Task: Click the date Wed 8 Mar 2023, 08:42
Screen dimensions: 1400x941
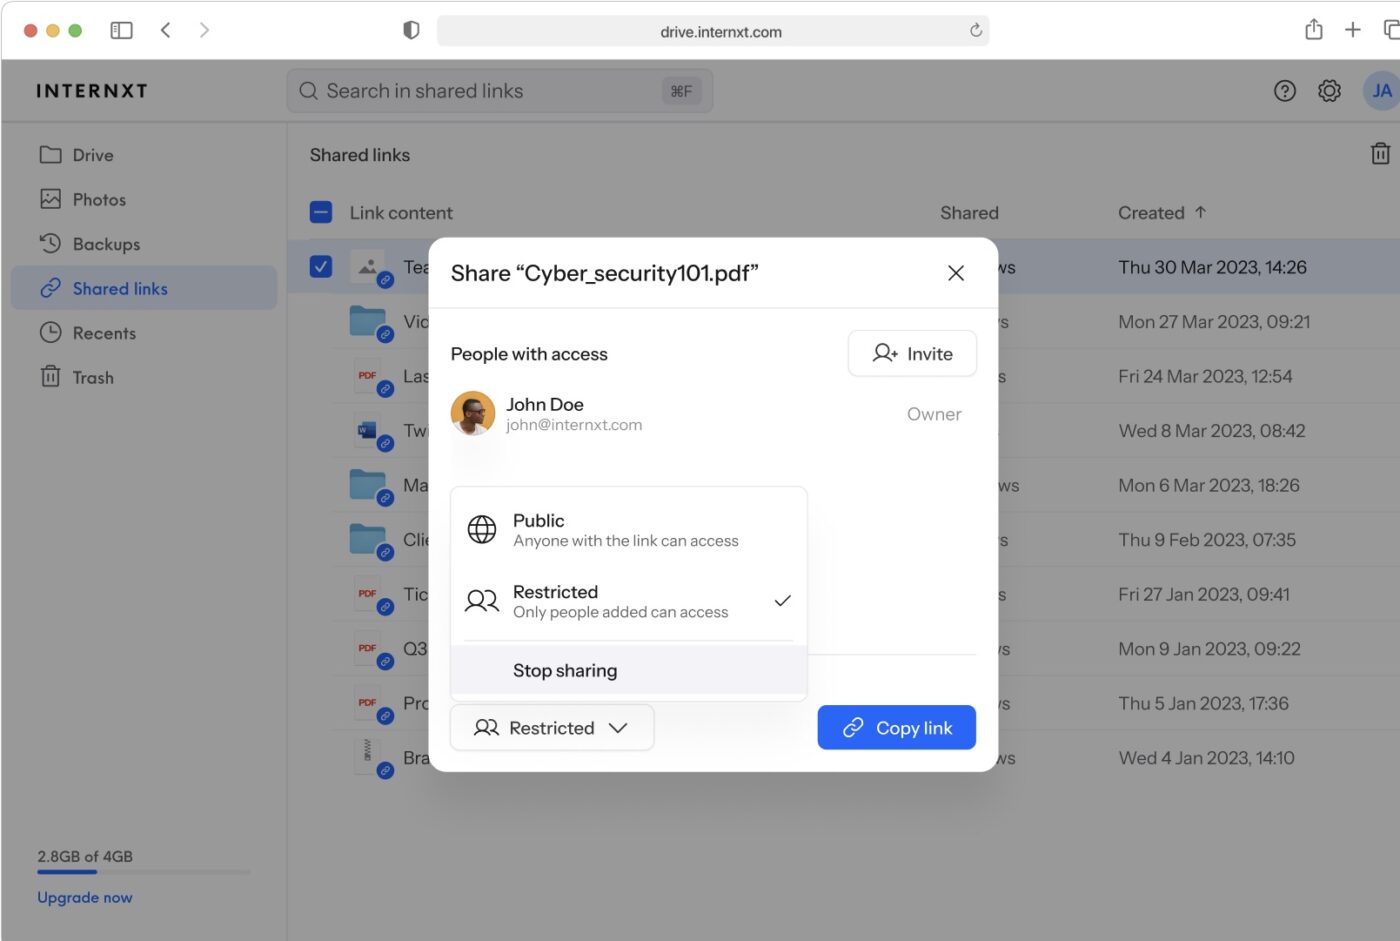Action: 1211,431
